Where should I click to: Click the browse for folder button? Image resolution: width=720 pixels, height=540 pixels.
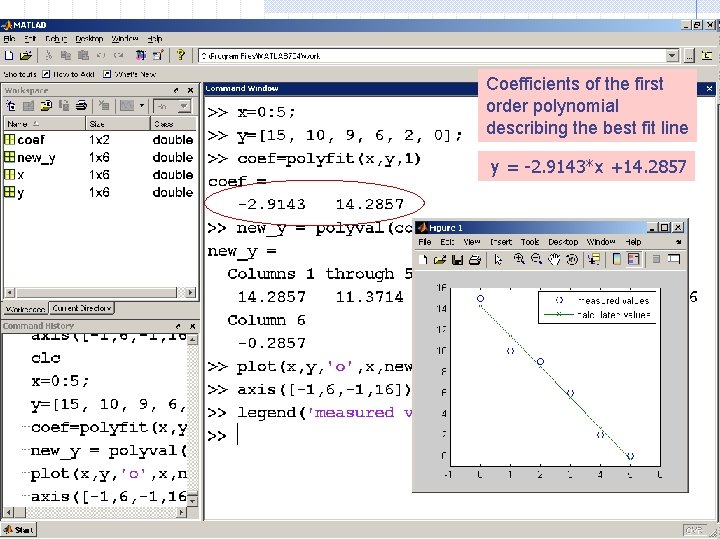coord(689,56)
